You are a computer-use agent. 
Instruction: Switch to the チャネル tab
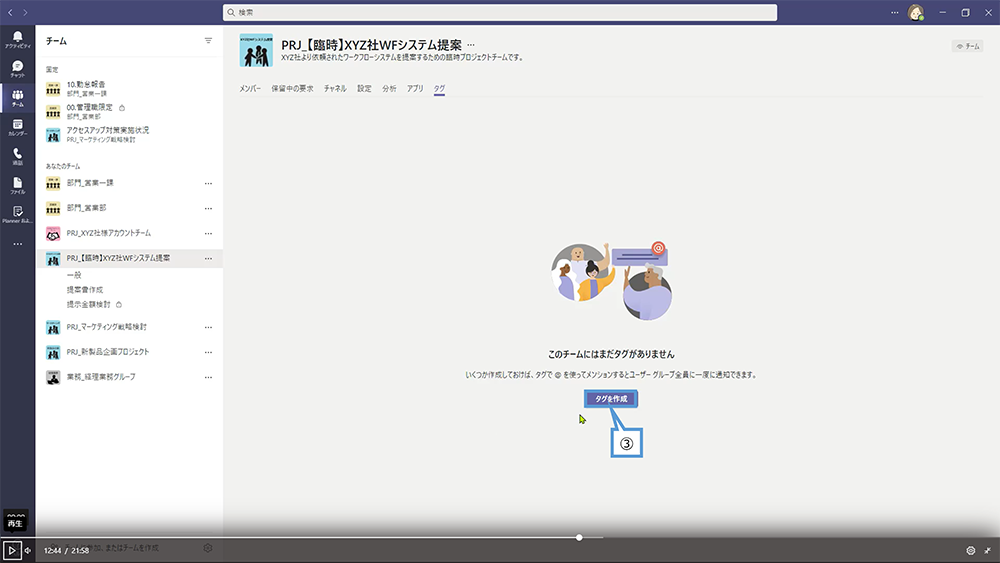335,89
